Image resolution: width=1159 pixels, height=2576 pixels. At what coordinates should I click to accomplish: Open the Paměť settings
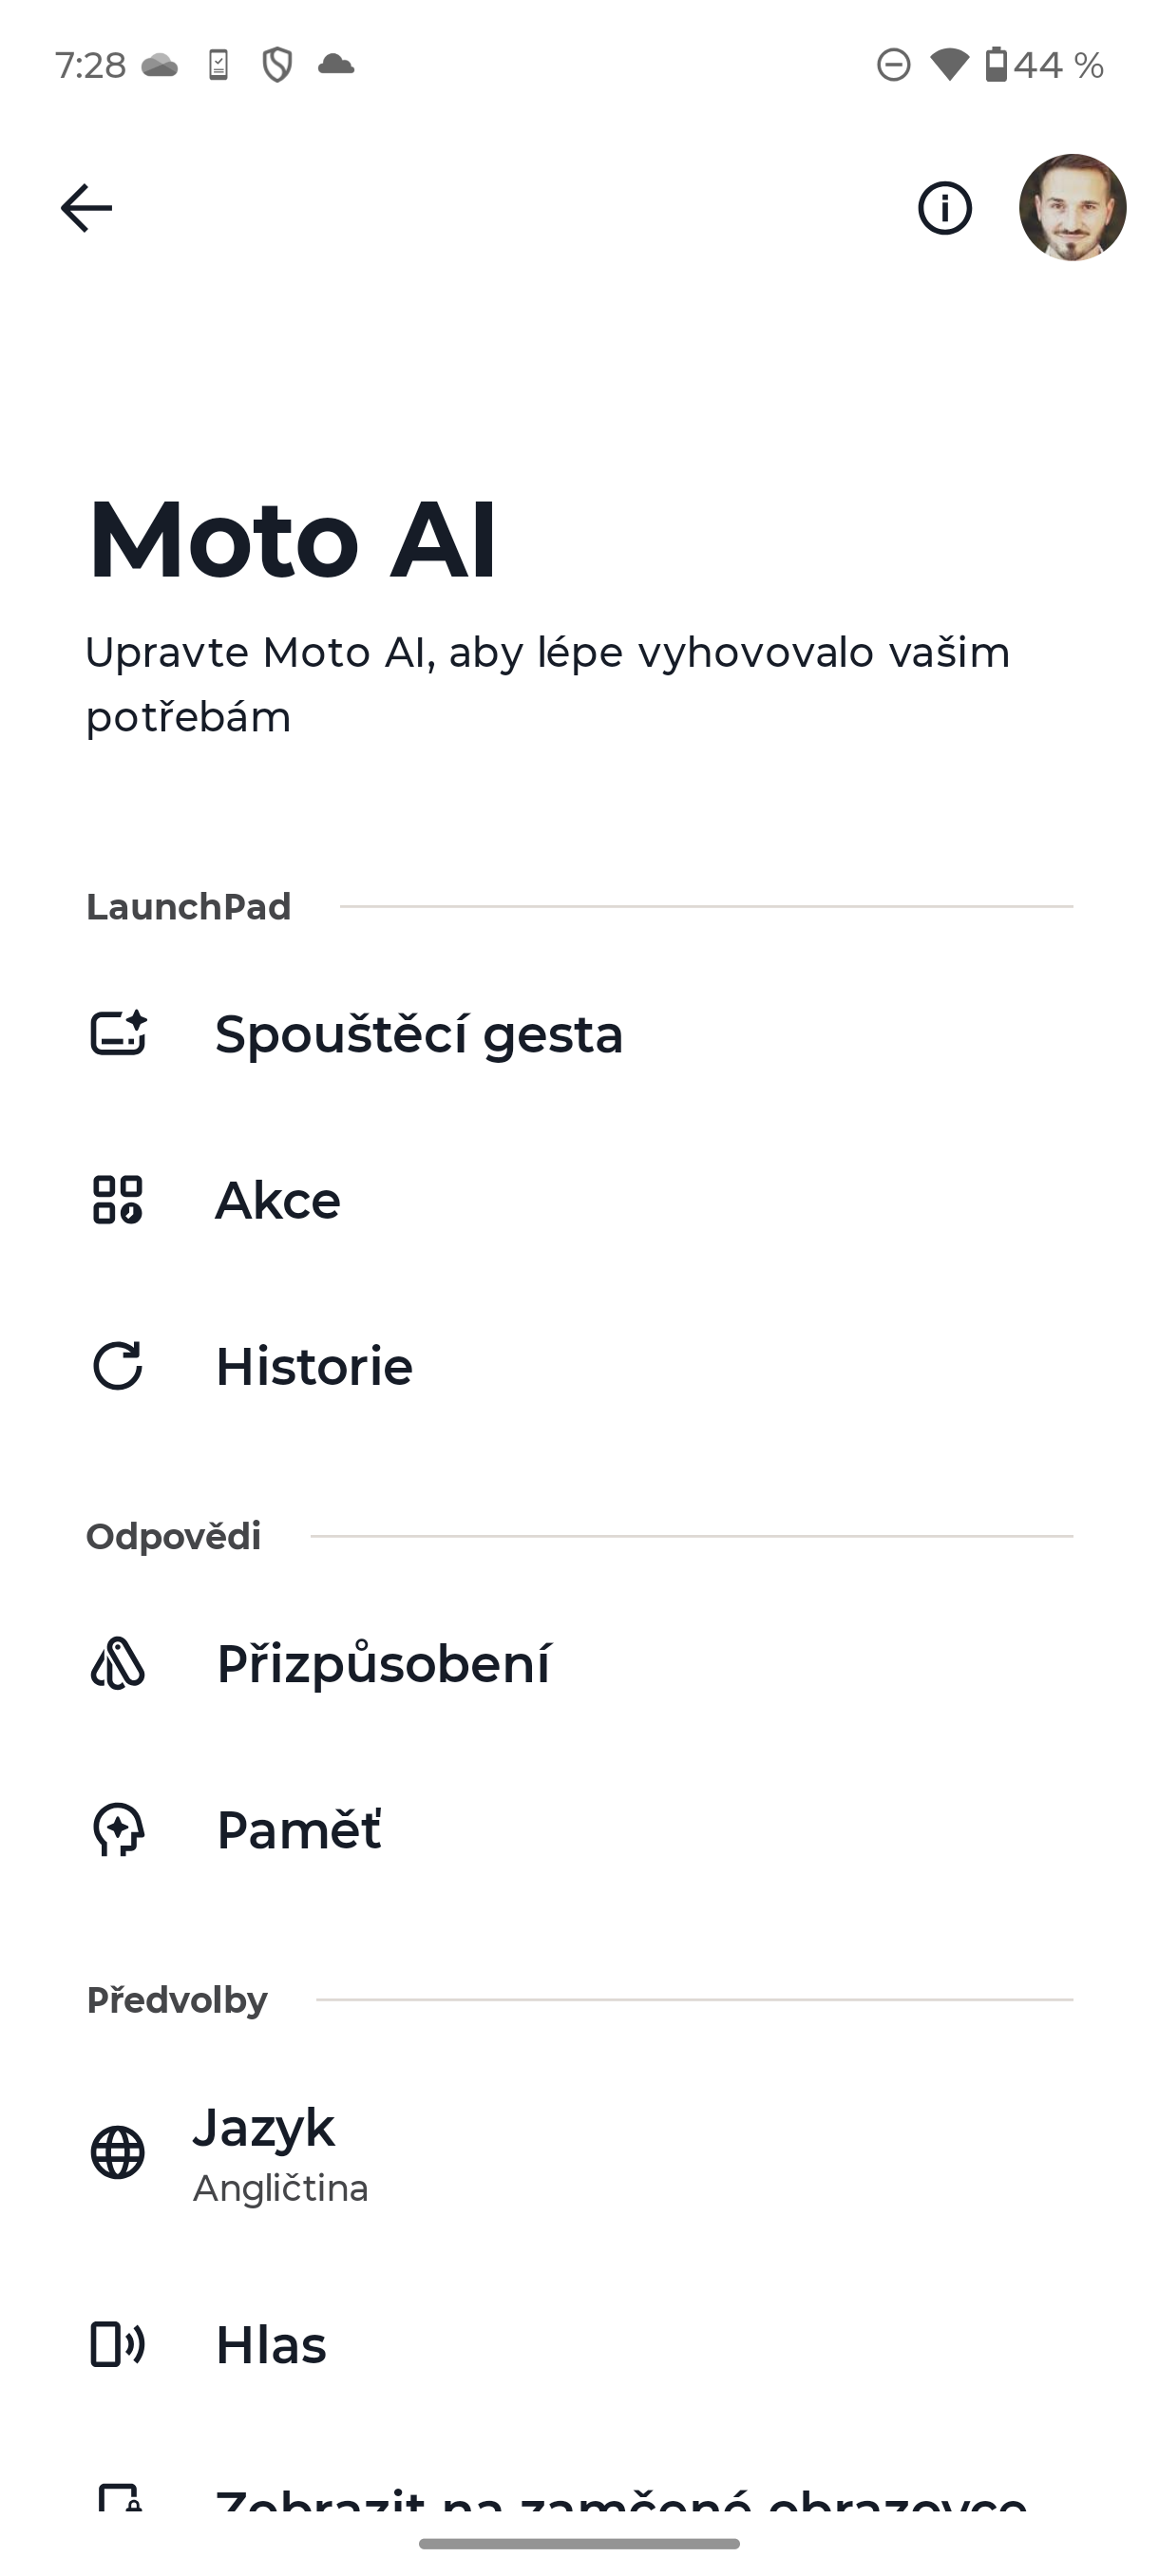tap(299, 1830)
